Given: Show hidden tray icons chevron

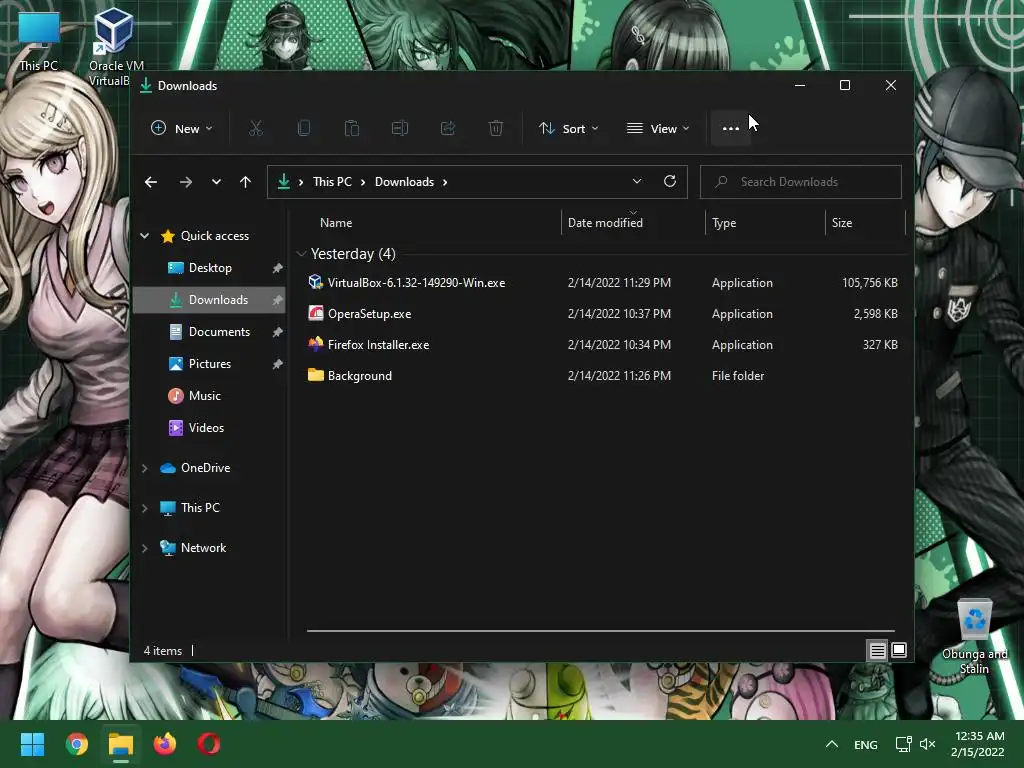Looking at the screenshot, I should click(831, 744).
